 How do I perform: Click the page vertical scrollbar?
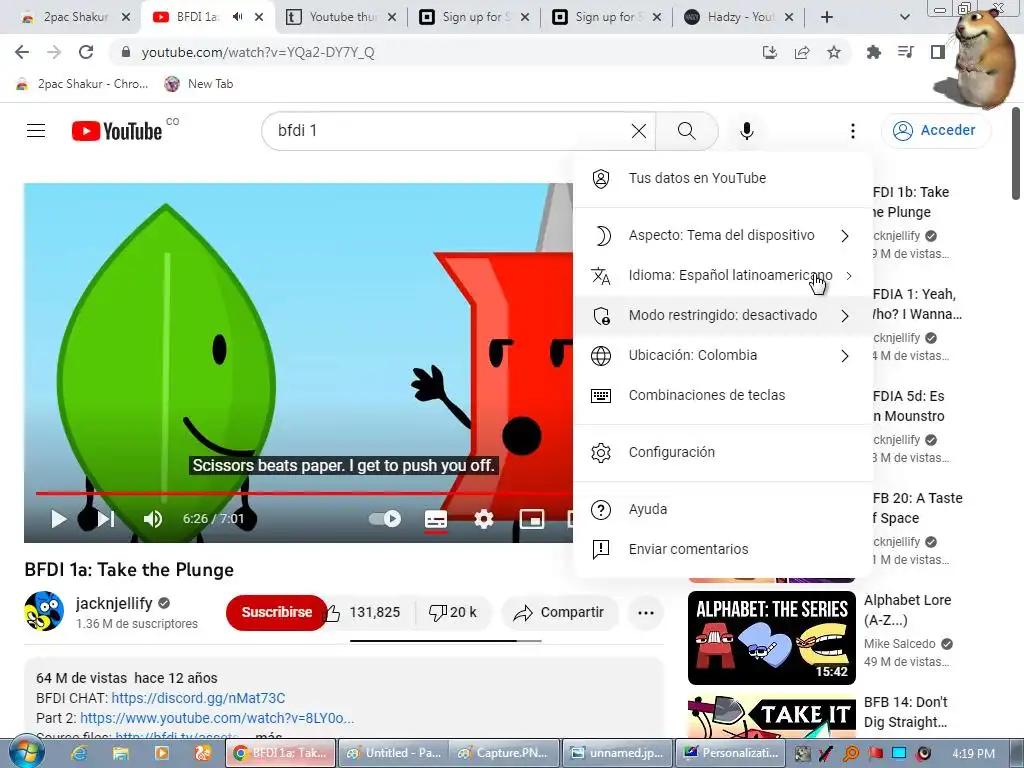point(1016,154)
